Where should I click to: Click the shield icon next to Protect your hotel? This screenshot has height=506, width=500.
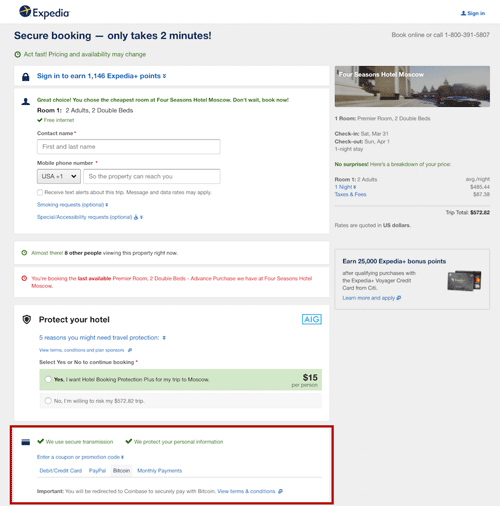pyautogui.click(x=27, y=320)
